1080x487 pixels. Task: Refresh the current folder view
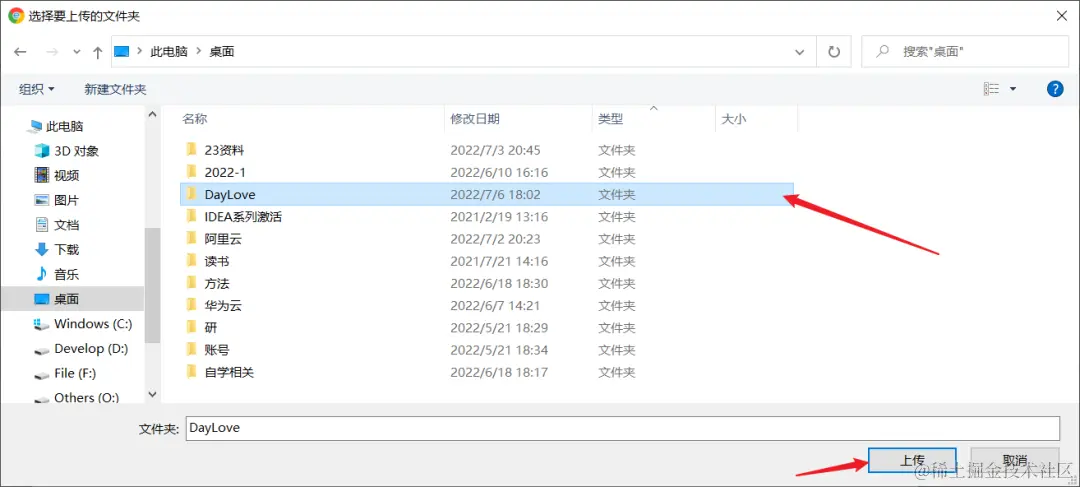pos(834,52)
